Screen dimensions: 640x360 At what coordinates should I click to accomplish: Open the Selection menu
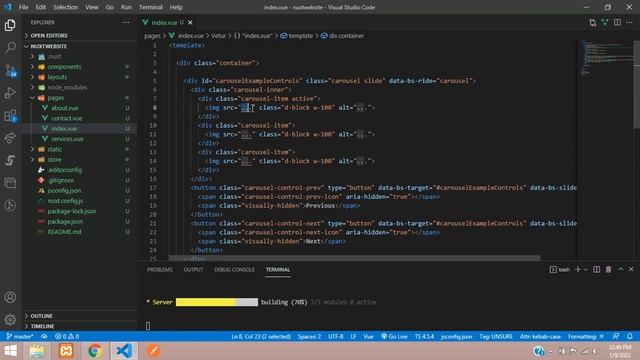pyautogui.click(x=65, y=7)
